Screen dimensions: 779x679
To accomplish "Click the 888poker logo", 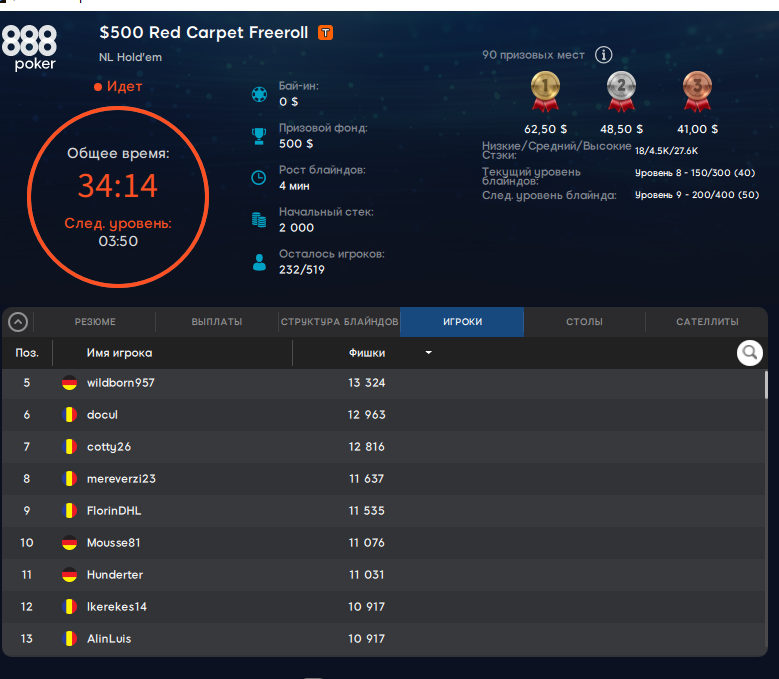I will click(29, 48).
